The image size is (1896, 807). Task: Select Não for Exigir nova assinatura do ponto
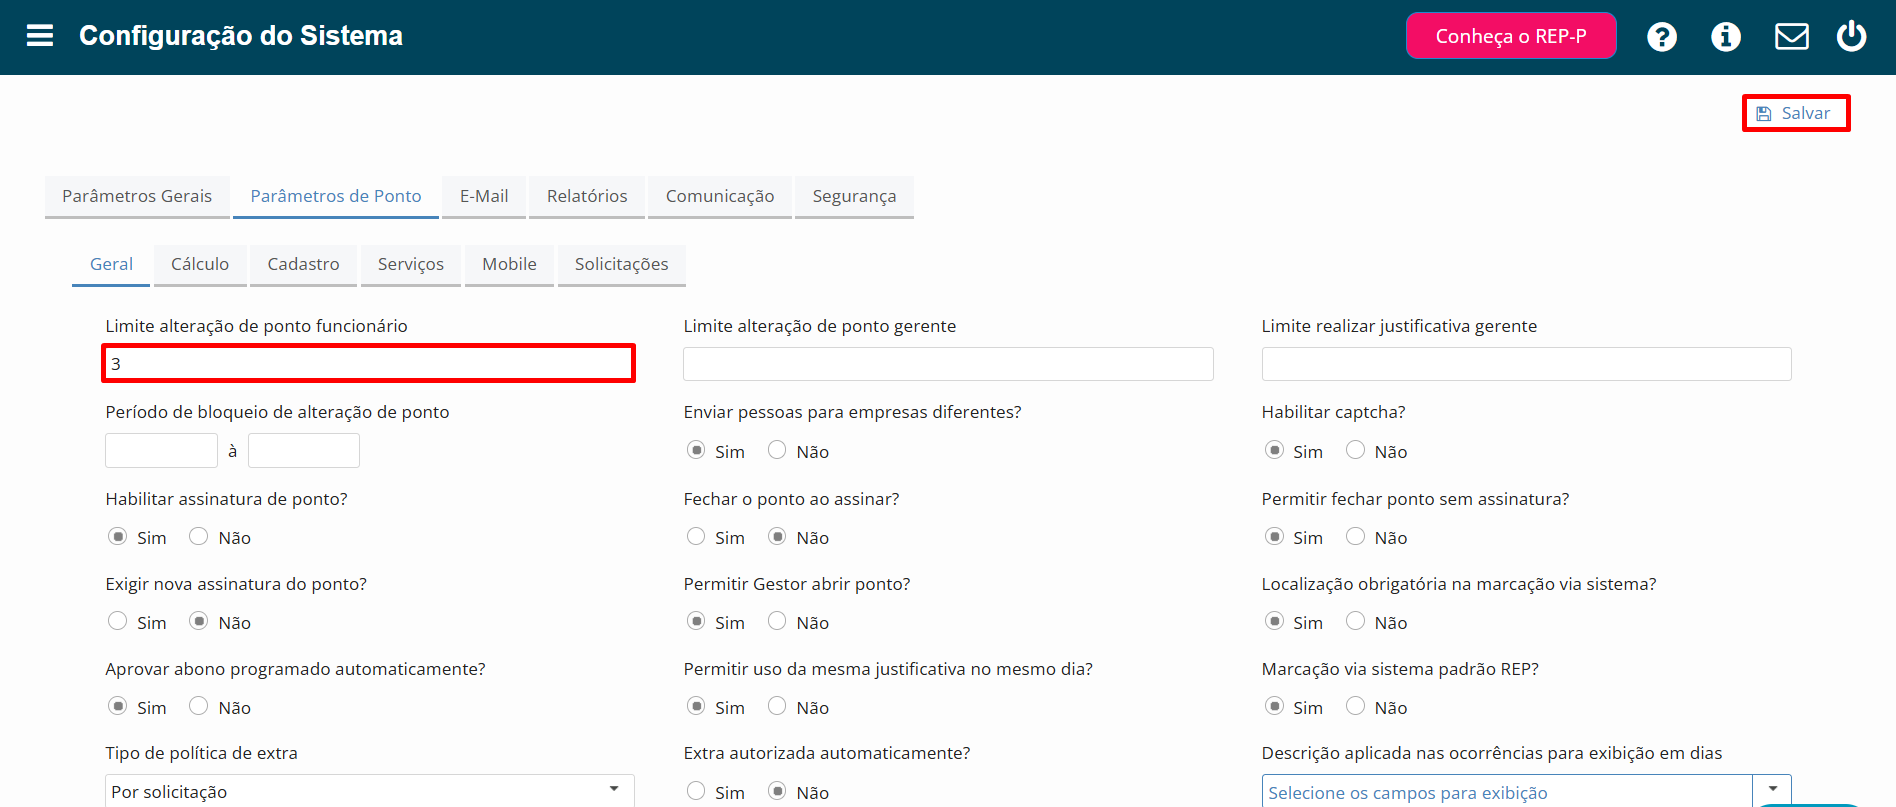pyautogui.click(x=199, y=621)
